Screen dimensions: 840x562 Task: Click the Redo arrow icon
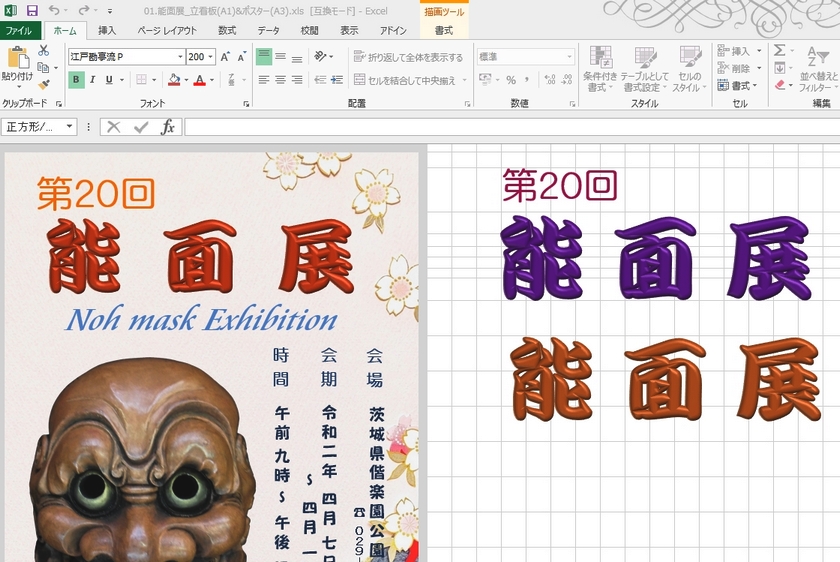[x=84, y=10]
